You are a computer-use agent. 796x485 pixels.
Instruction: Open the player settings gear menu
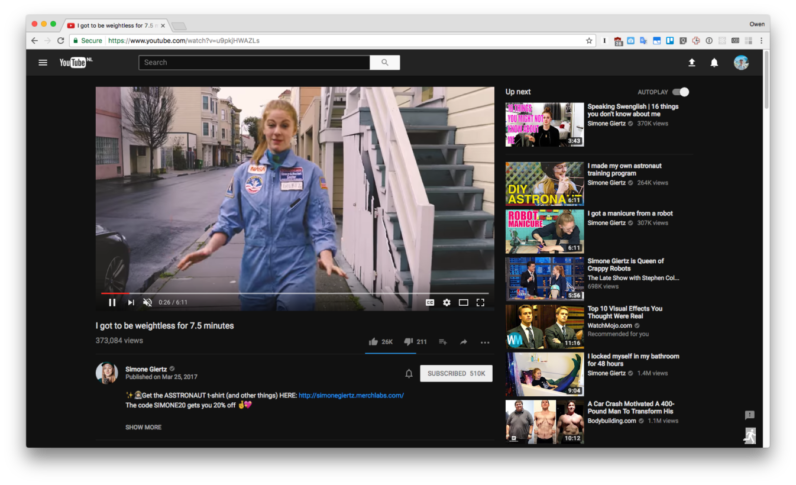coord(447,302)
